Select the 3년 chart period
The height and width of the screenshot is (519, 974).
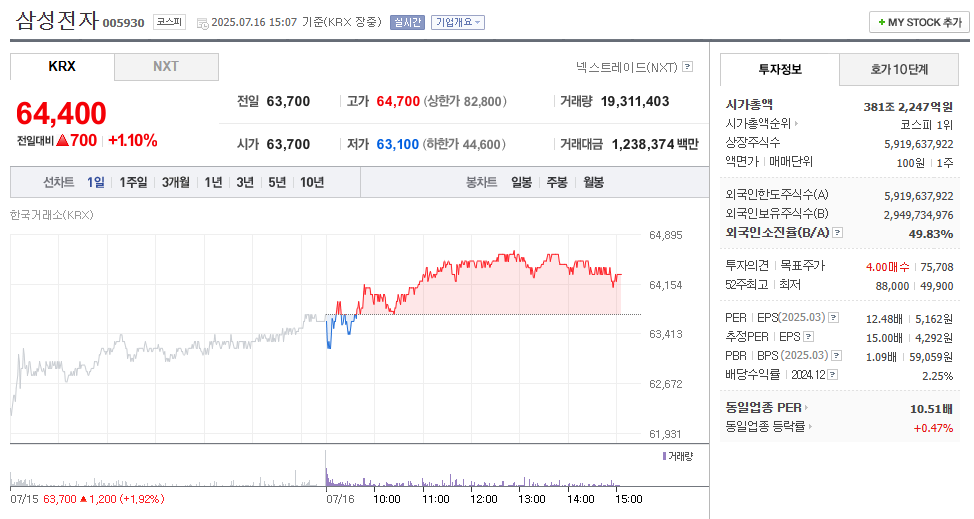pyautogui.click(x=245, y=183)
